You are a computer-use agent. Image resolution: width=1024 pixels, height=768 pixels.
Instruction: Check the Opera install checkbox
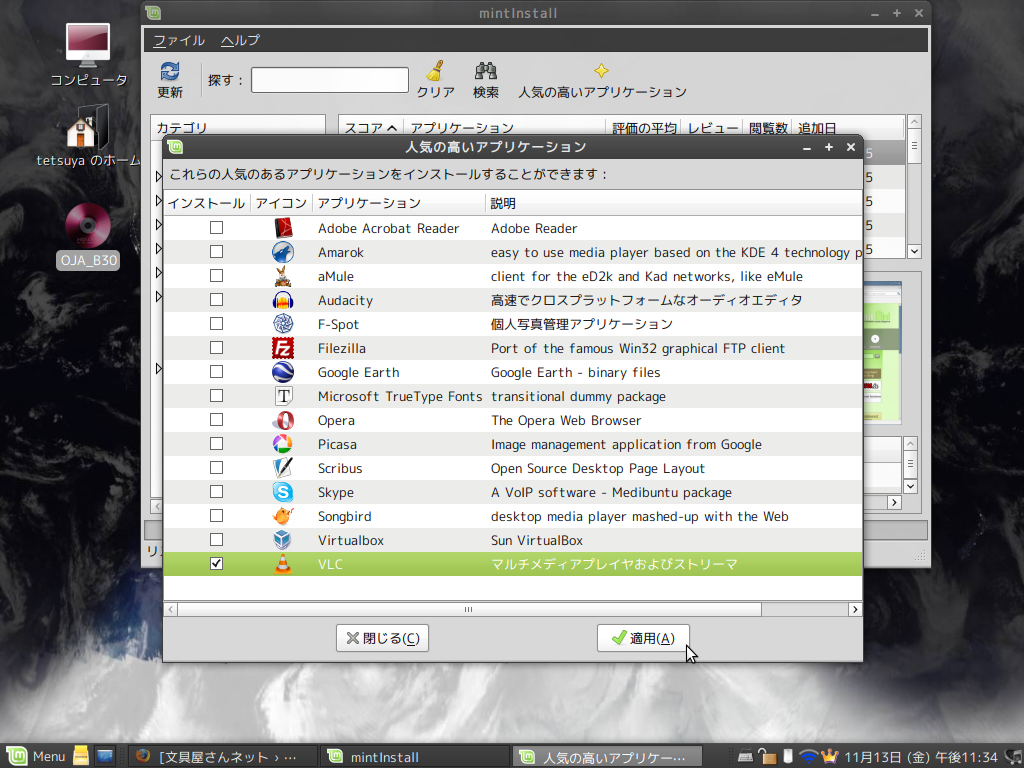(216, 421)
